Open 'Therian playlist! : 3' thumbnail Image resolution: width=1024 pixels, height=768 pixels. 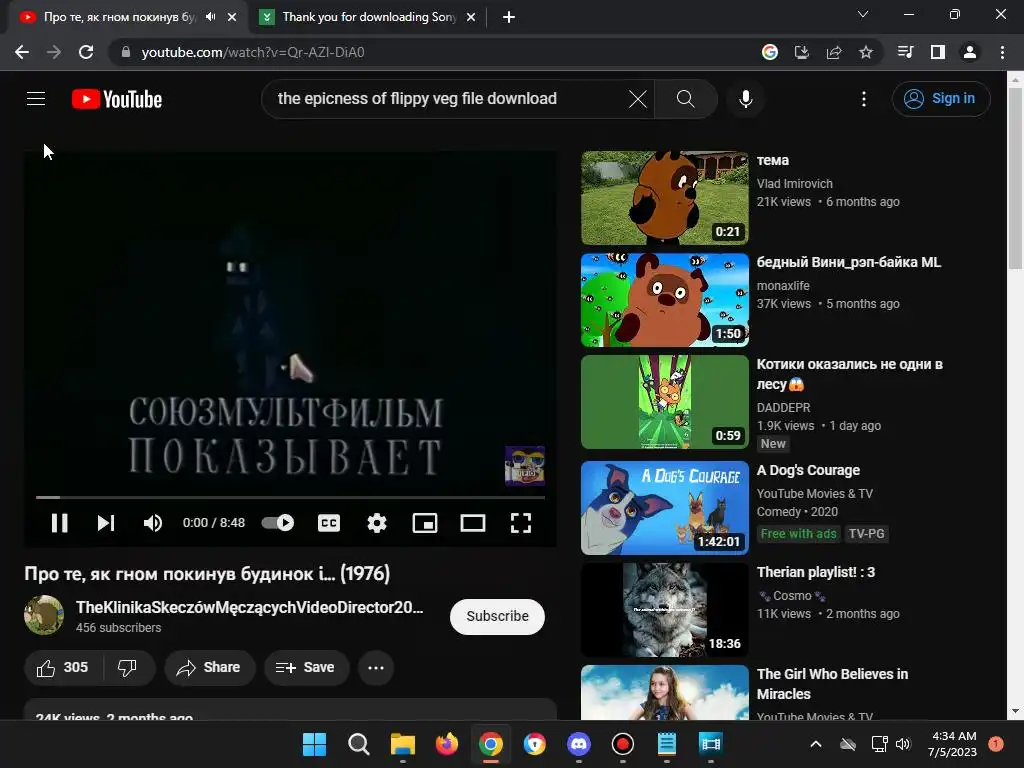click(664, 609)
